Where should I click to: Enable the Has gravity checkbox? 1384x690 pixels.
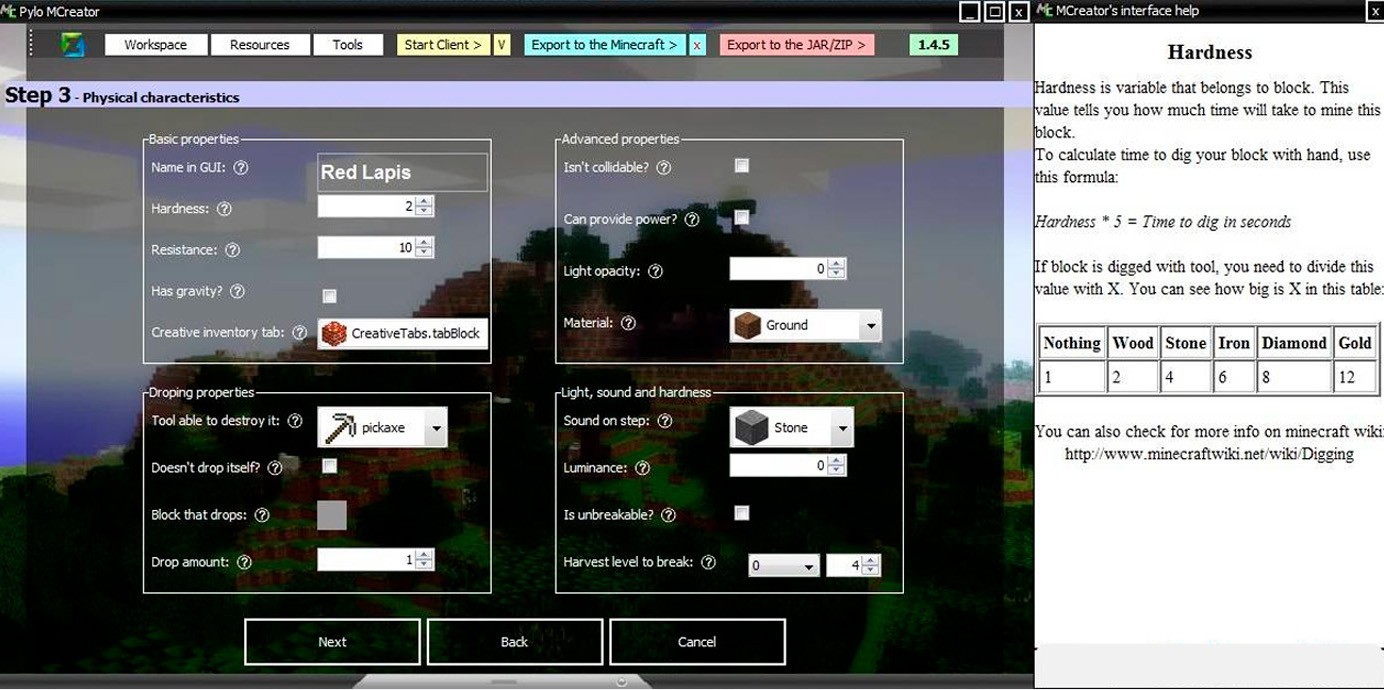click(329, 296)
